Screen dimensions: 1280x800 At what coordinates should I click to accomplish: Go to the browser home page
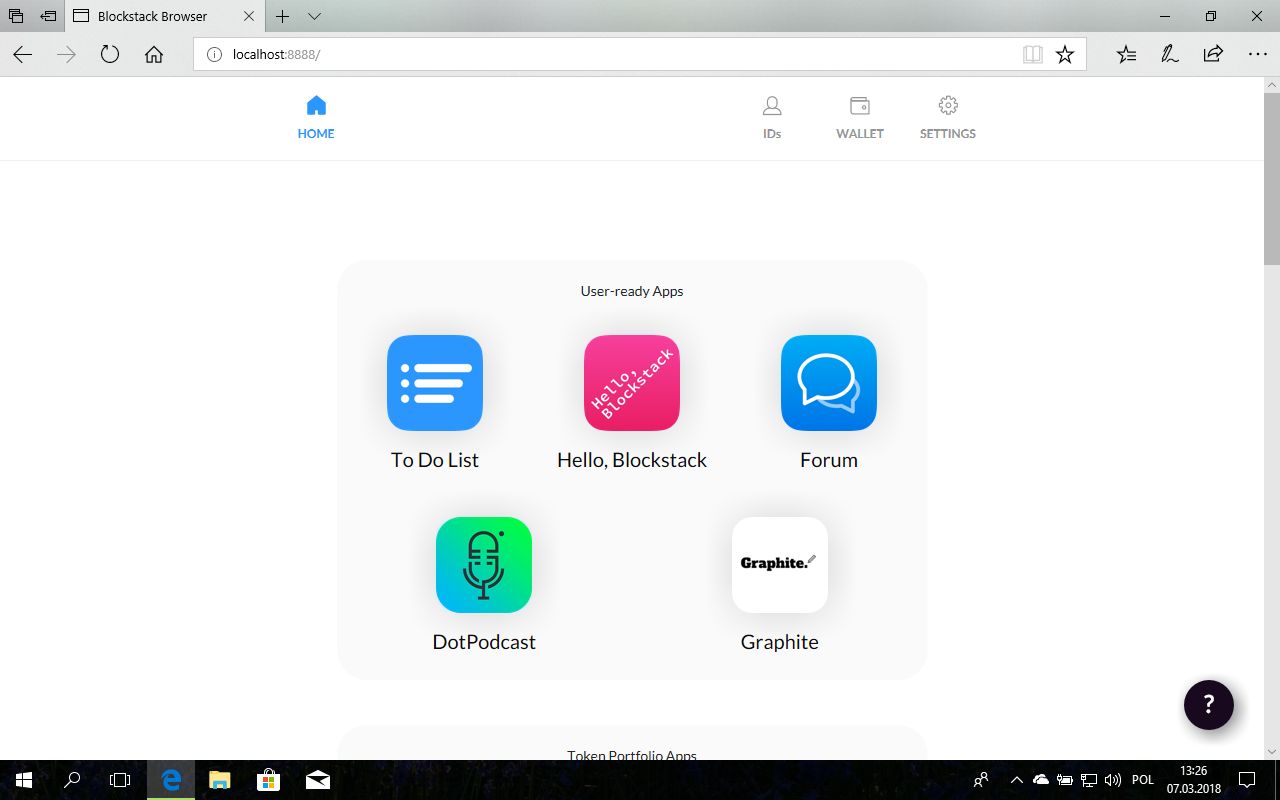(x=154, y=55)
